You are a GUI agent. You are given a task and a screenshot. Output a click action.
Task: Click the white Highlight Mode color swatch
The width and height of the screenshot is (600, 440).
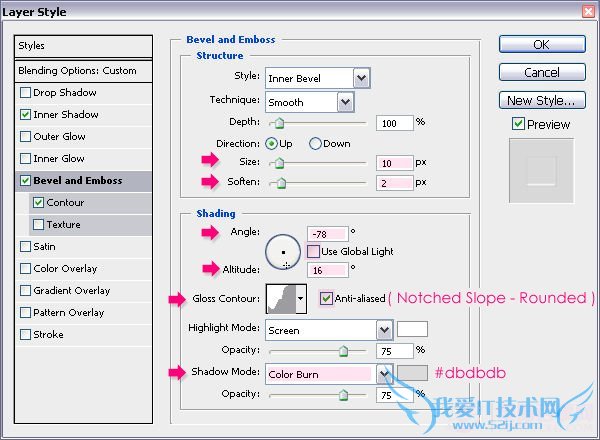(x=412, y=329)
